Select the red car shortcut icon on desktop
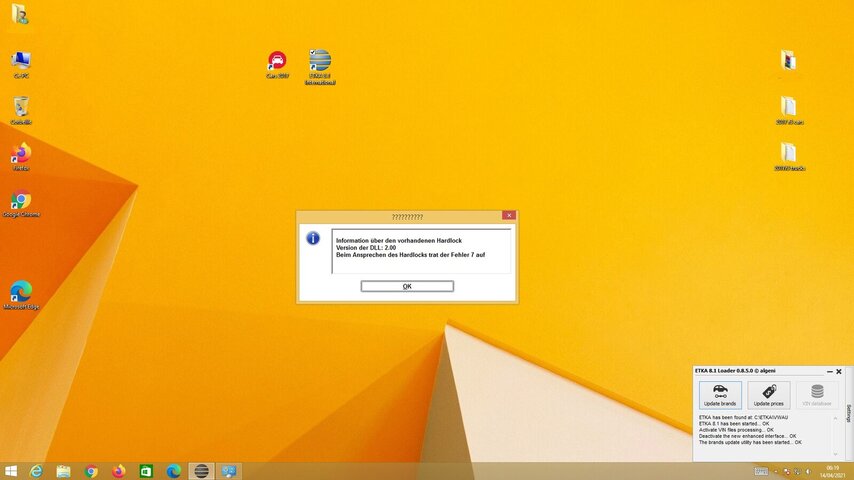 [x=277, y=64]
